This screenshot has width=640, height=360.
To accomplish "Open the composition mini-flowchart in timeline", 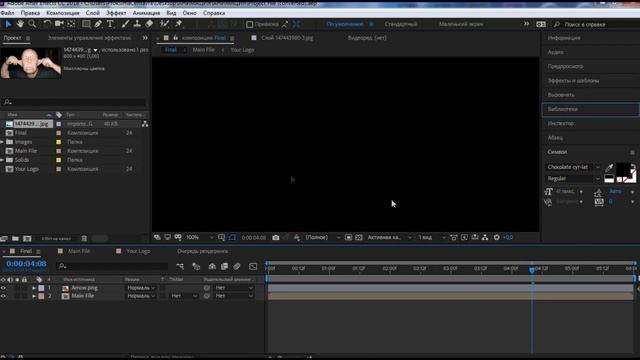I will click(x=180, y=267).
